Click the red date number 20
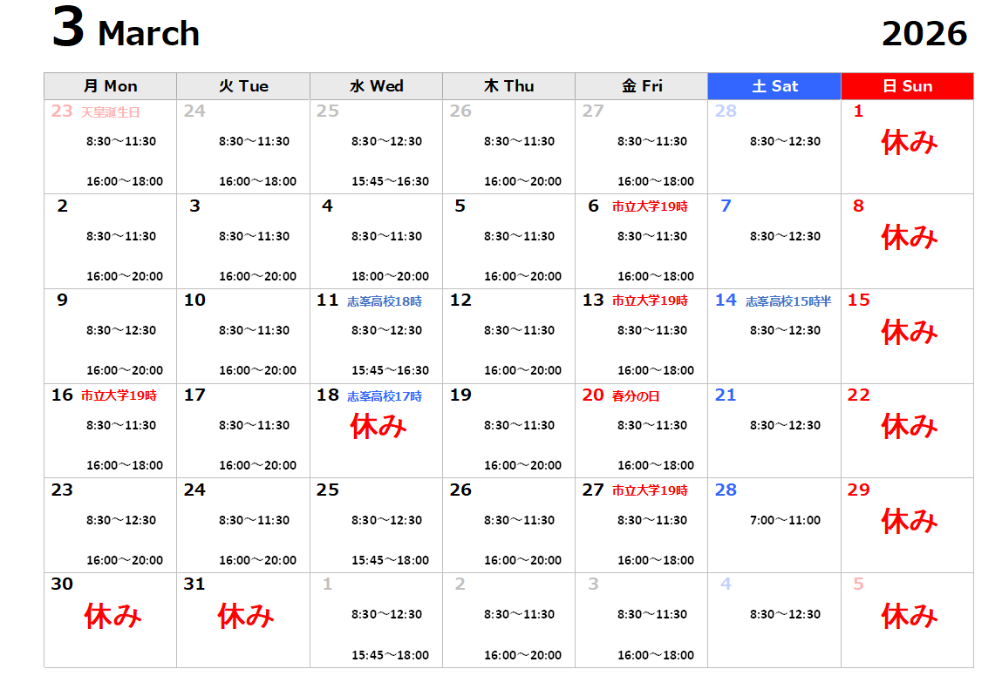The height and width of the screenshot is (673, 1000). pos(593,395)
